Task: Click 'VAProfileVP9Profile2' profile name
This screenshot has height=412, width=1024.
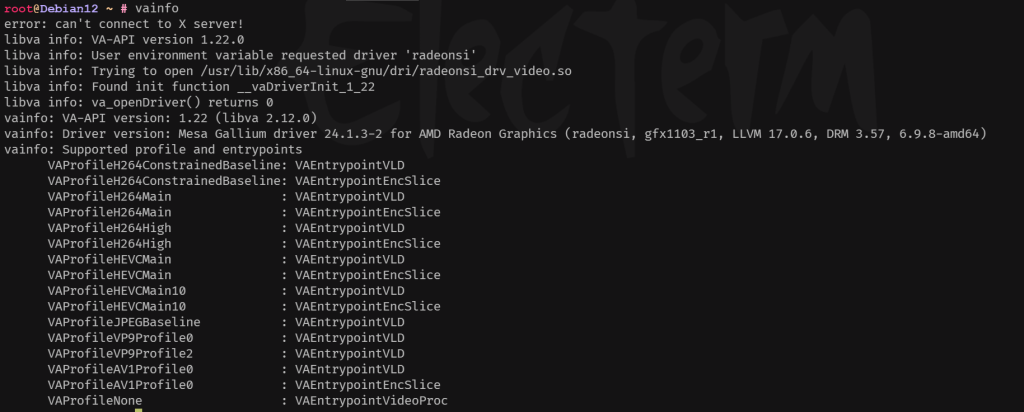Action: [x=119, y=353]
